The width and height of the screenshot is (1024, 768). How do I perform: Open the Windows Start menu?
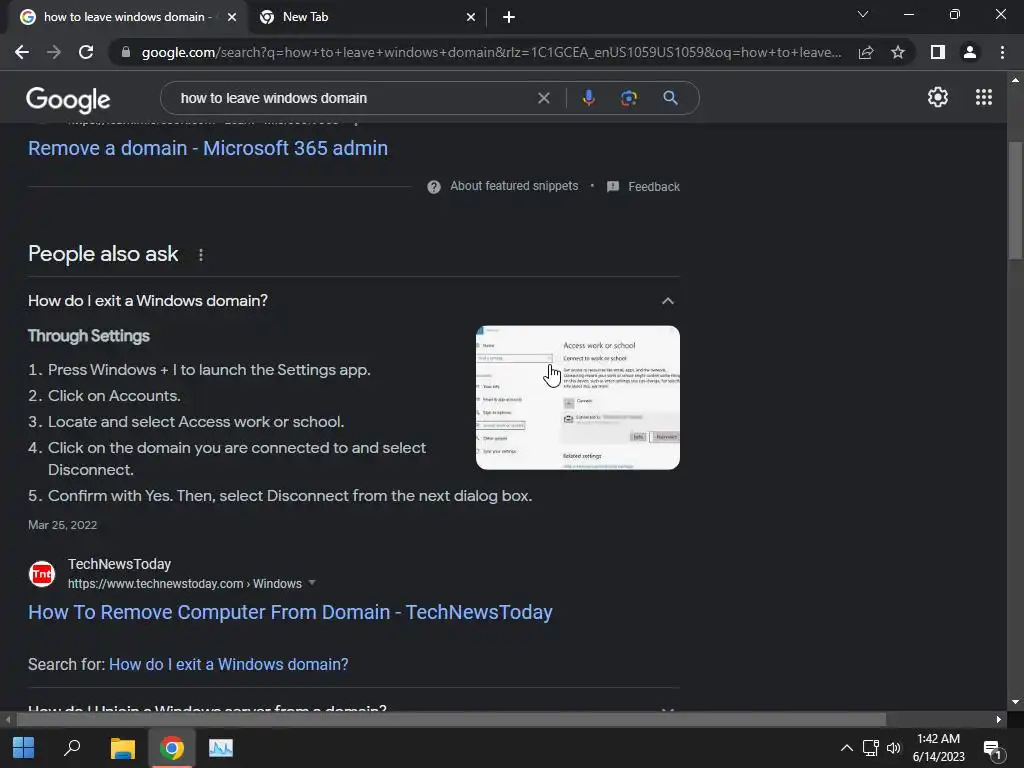(24, 748)
